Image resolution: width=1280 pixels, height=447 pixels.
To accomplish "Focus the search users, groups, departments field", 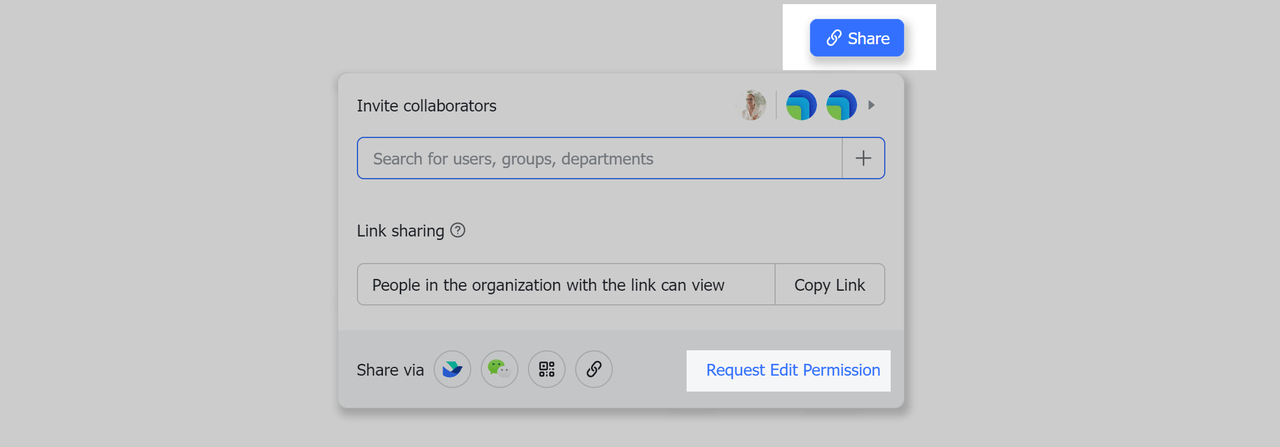I will tap(600, 158).
